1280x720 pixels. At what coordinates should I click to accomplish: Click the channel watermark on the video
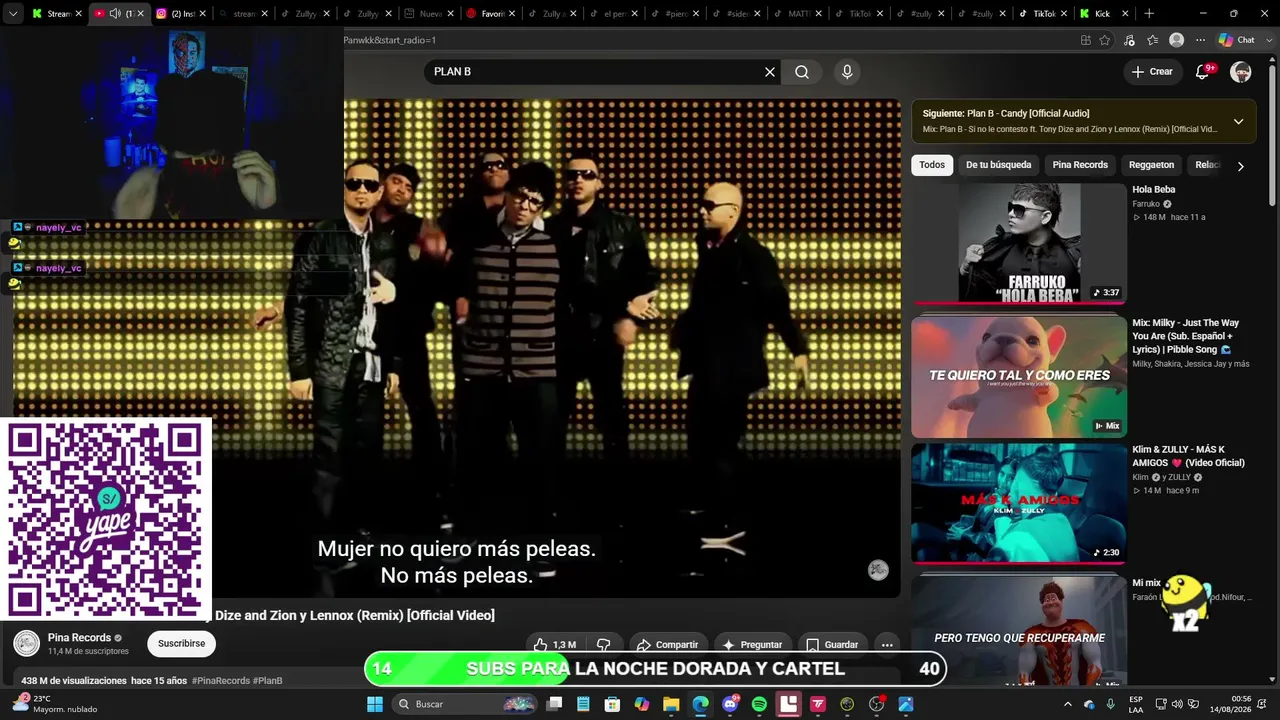click(878, 570)
